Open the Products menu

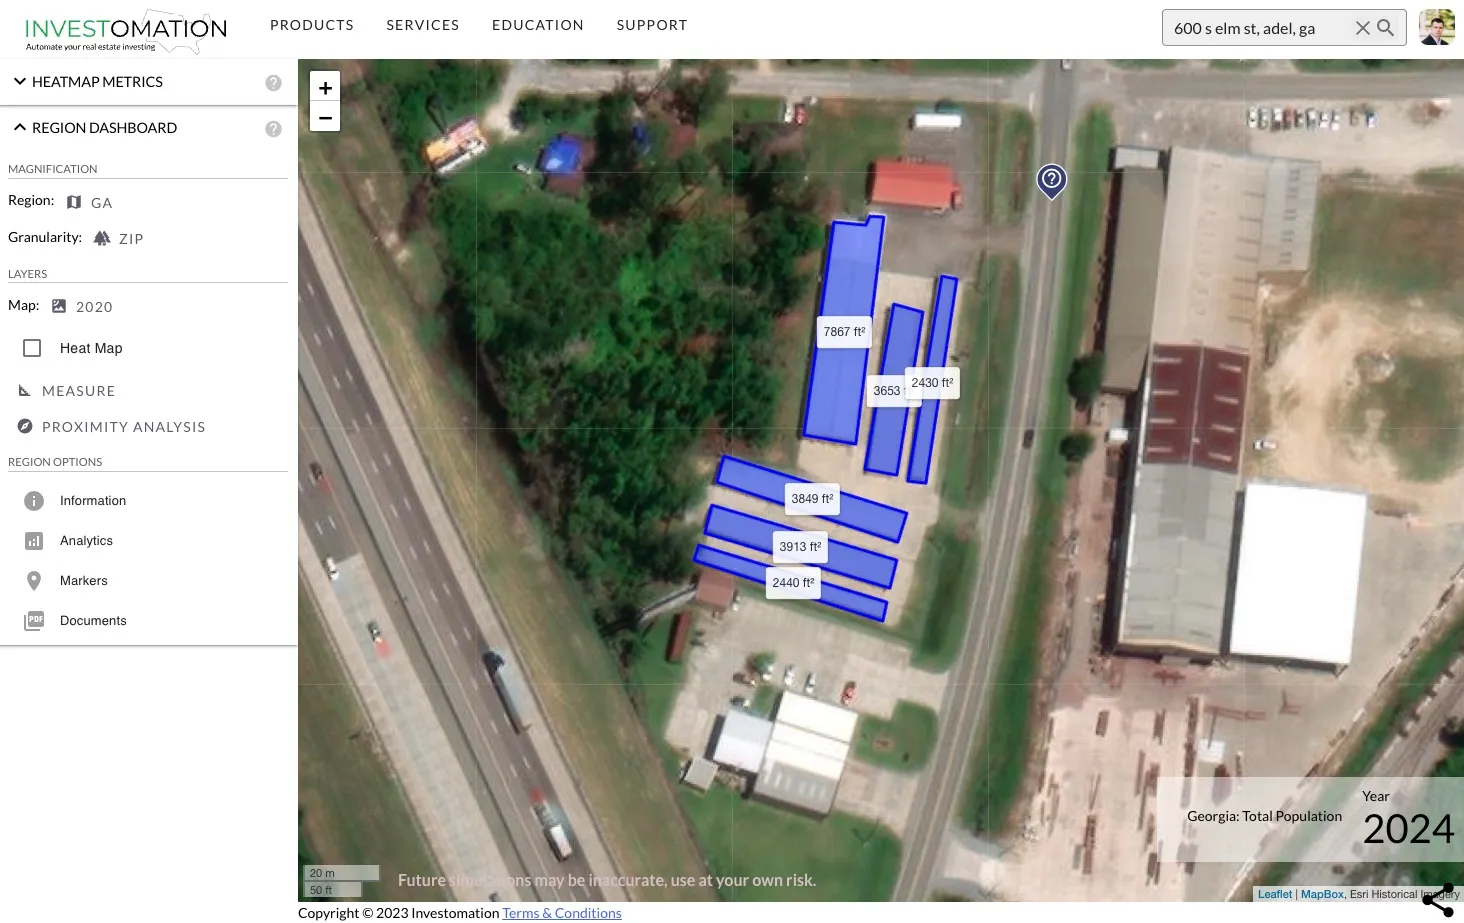(311, 24)
